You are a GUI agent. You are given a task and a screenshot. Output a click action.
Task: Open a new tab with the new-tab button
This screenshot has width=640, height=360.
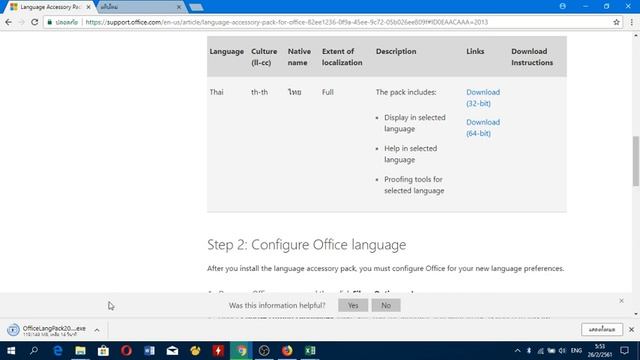click(x=196, y=7)
